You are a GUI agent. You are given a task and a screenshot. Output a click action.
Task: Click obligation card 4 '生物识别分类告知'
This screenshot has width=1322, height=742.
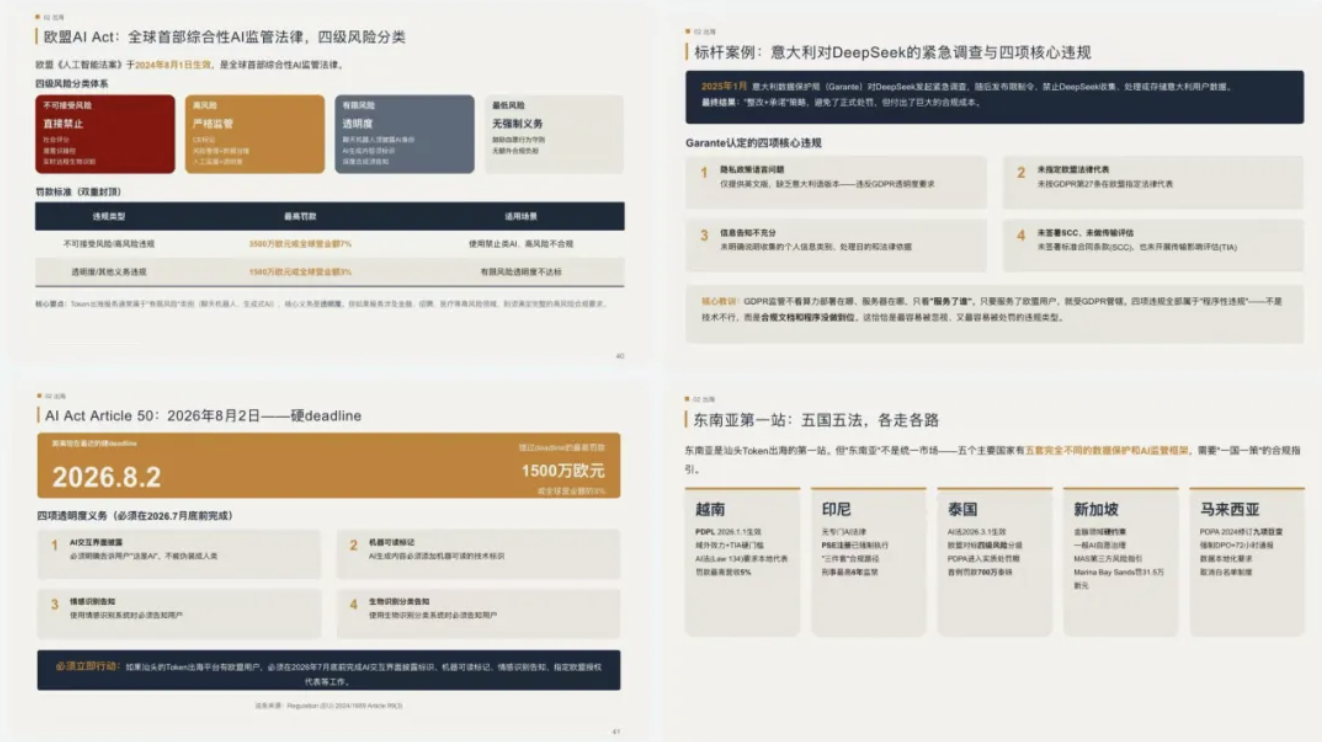click(x=478, y=613)
